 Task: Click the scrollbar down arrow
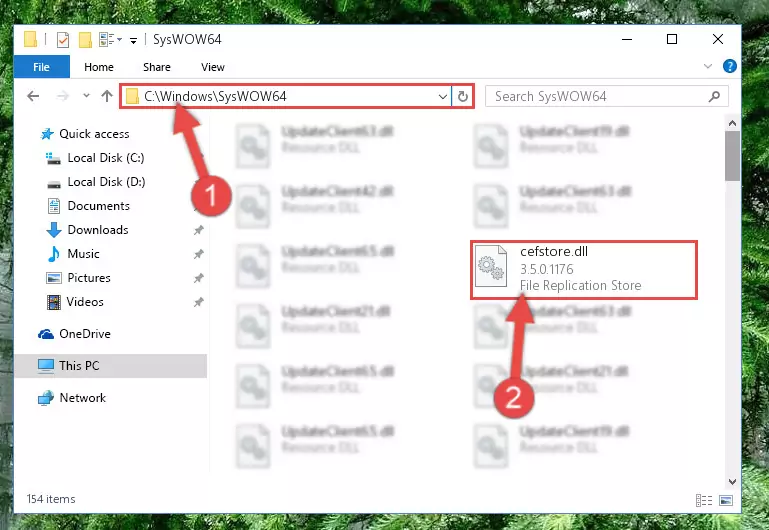point(732,482)
